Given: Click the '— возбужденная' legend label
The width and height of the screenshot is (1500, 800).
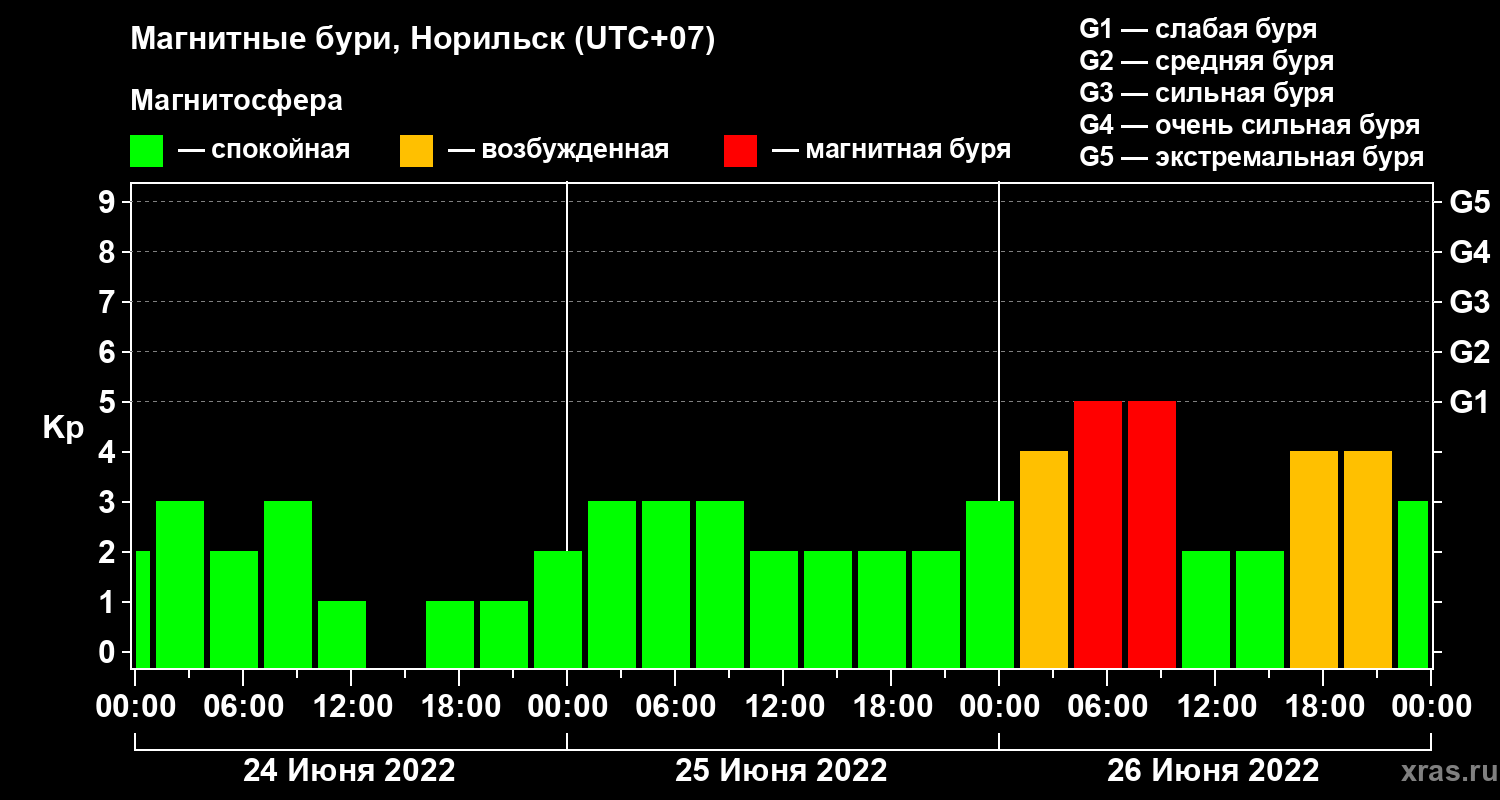Looking at the screenshot, I should [x=558, y=151].
